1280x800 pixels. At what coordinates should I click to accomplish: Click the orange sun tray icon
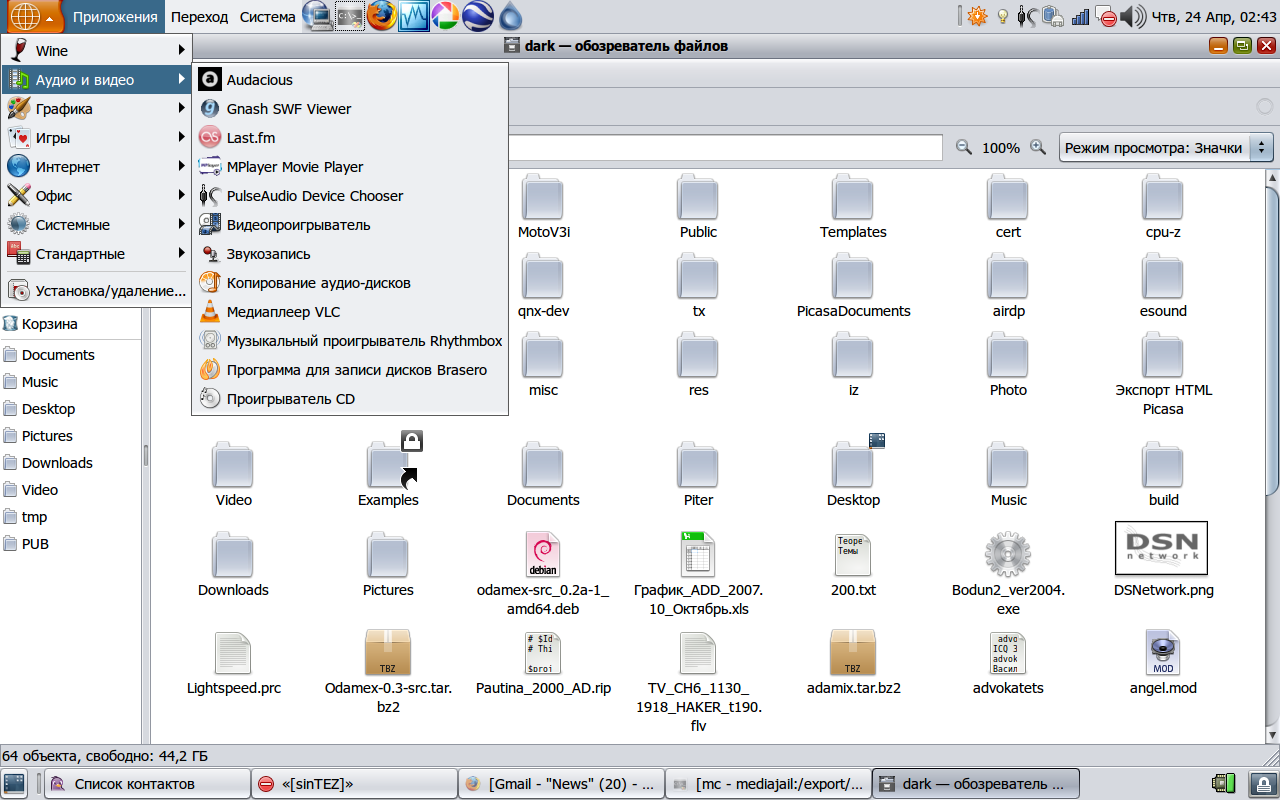pyautogui.click(x=976, y=16)
